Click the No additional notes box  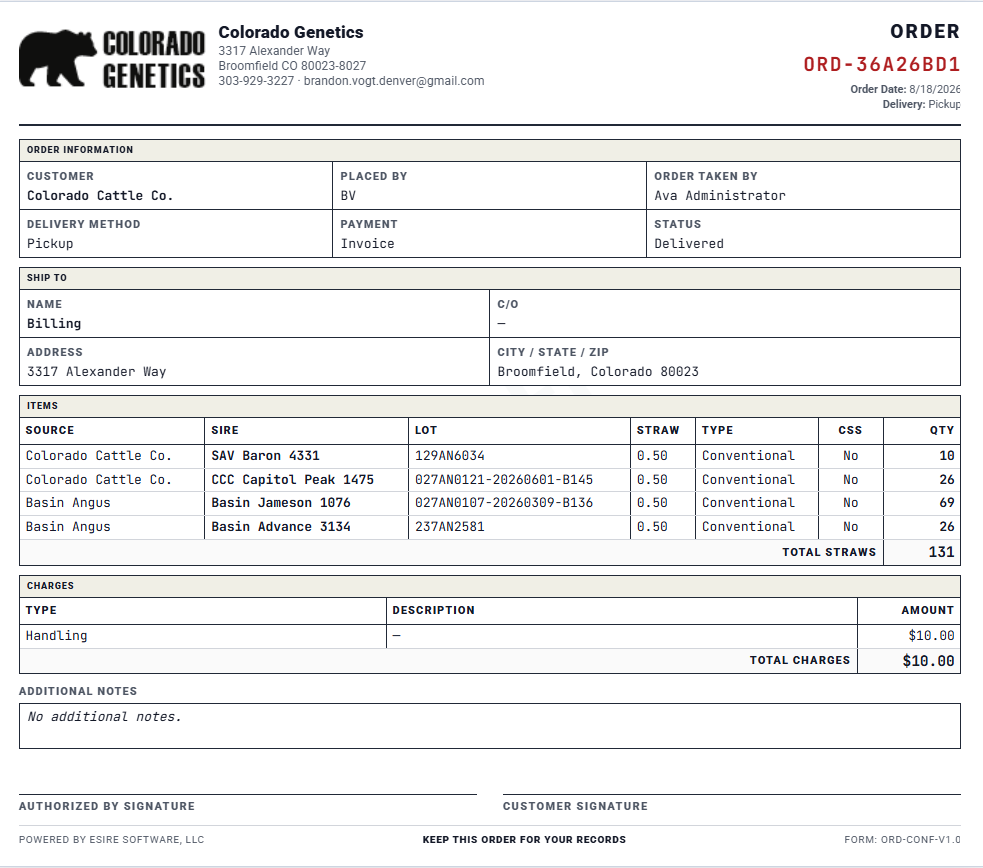pyautogui.click(x=490, y=726)
